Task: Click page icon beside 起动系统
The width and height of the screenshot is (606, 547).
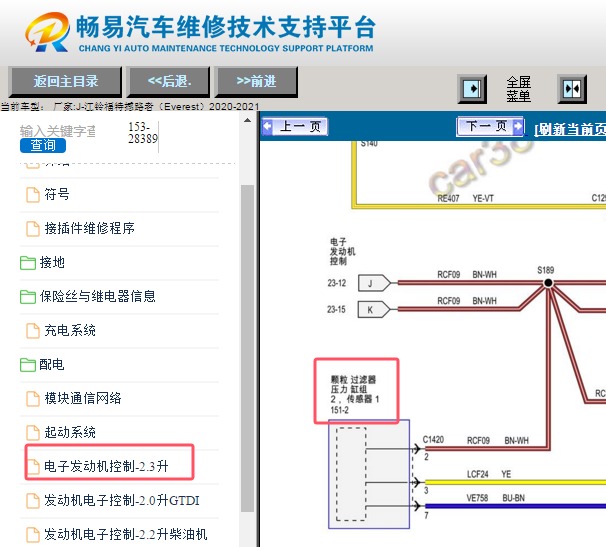Action: pos(33,433)
